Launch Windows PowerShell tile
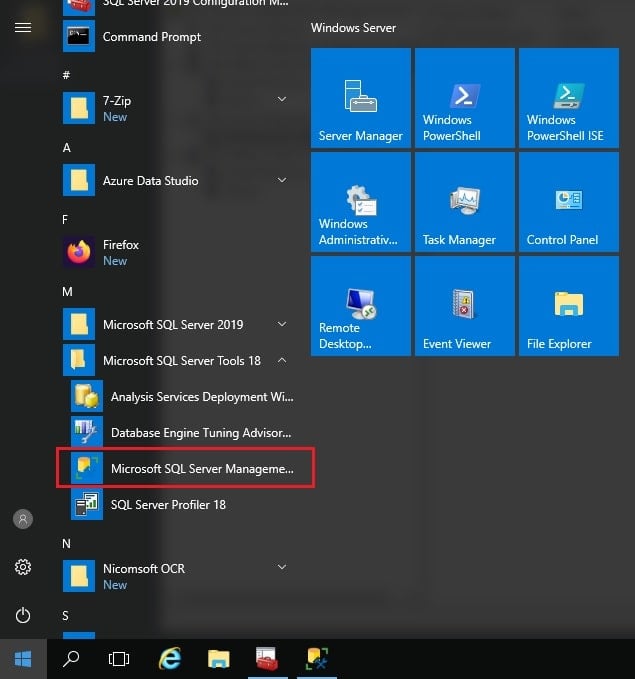 click(x=464, y=98)
